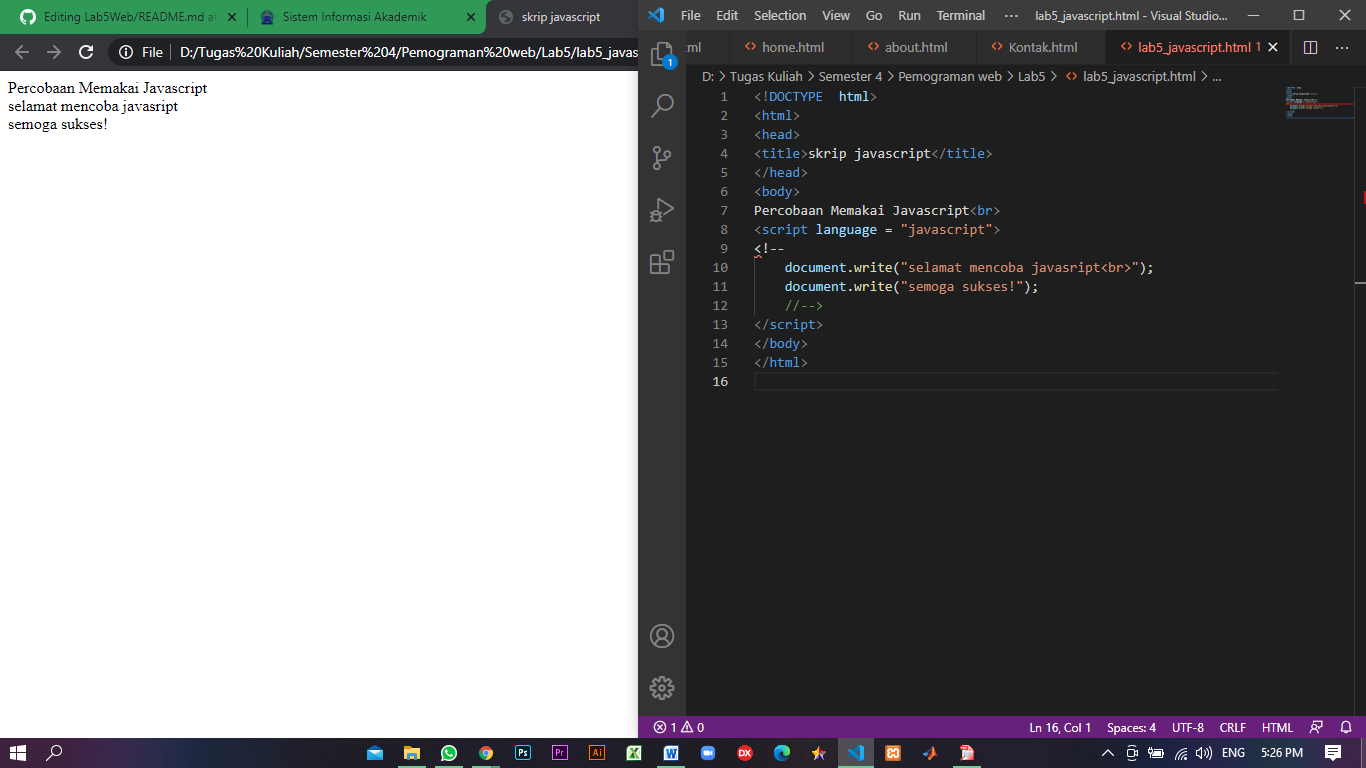Open the editor tab overflow menu
Image resolution: width=1366 pixels, height=768 pixels.
1343,47
